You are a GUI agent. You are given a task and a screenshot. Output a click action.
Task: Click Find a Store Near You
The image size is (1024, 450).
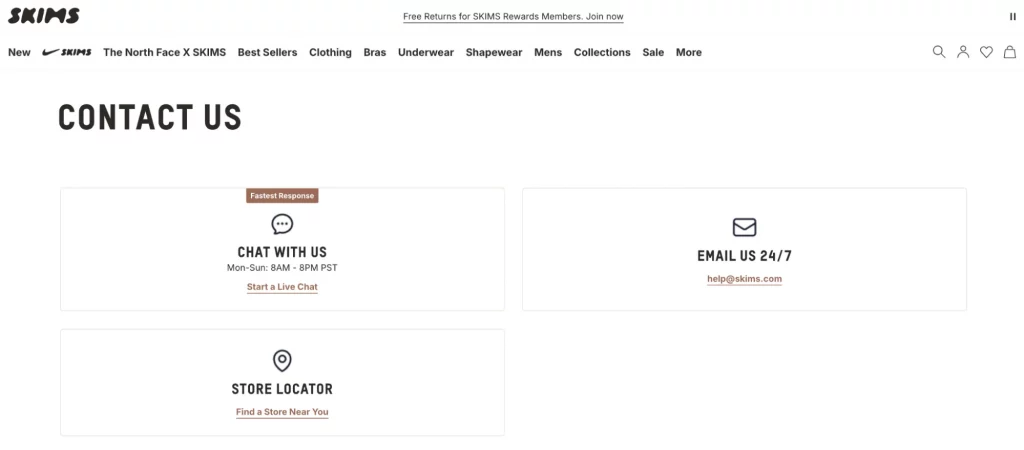point(282,412)
